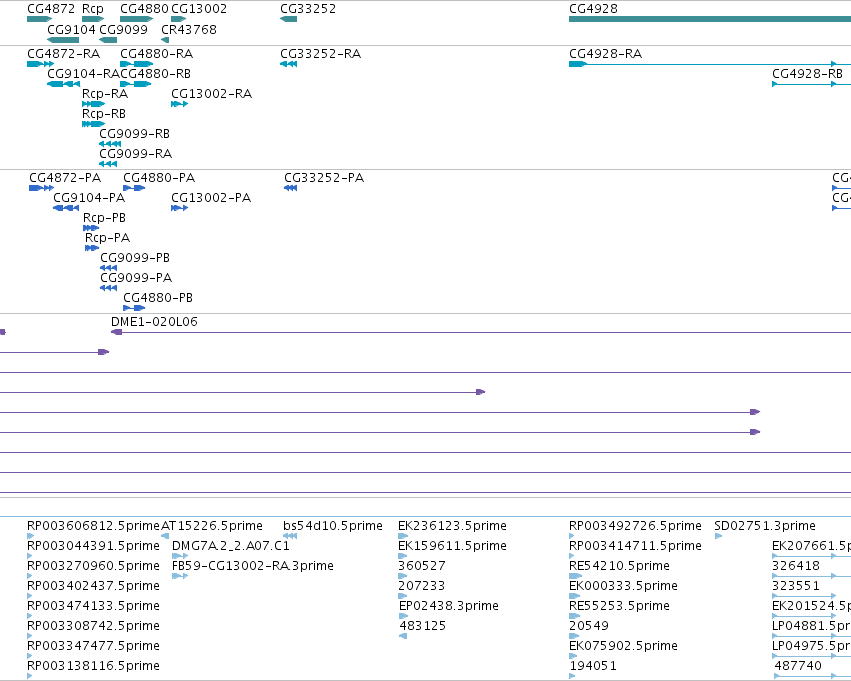Click the CG13002 gene glyph

pyautogui.click(x=179, y=19)
